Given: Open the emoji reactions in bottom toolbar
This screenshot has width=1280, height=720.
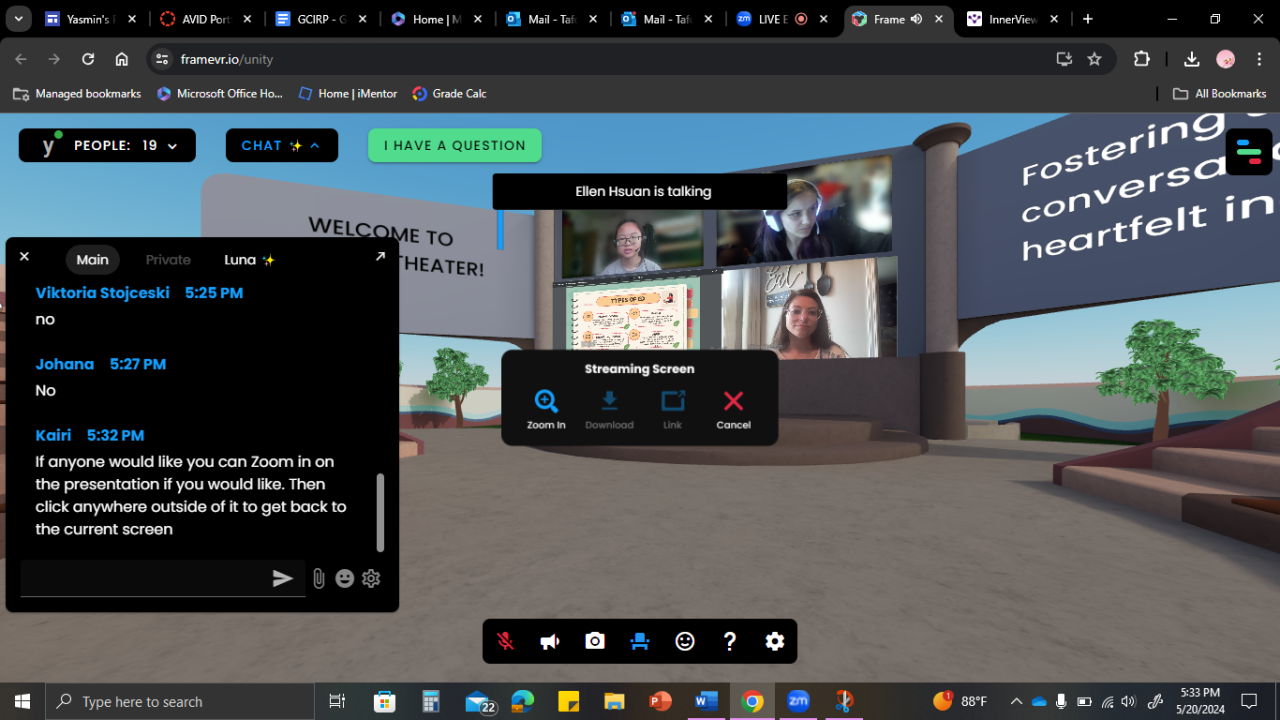Looking at the screenshot, I should click(685, 642).
